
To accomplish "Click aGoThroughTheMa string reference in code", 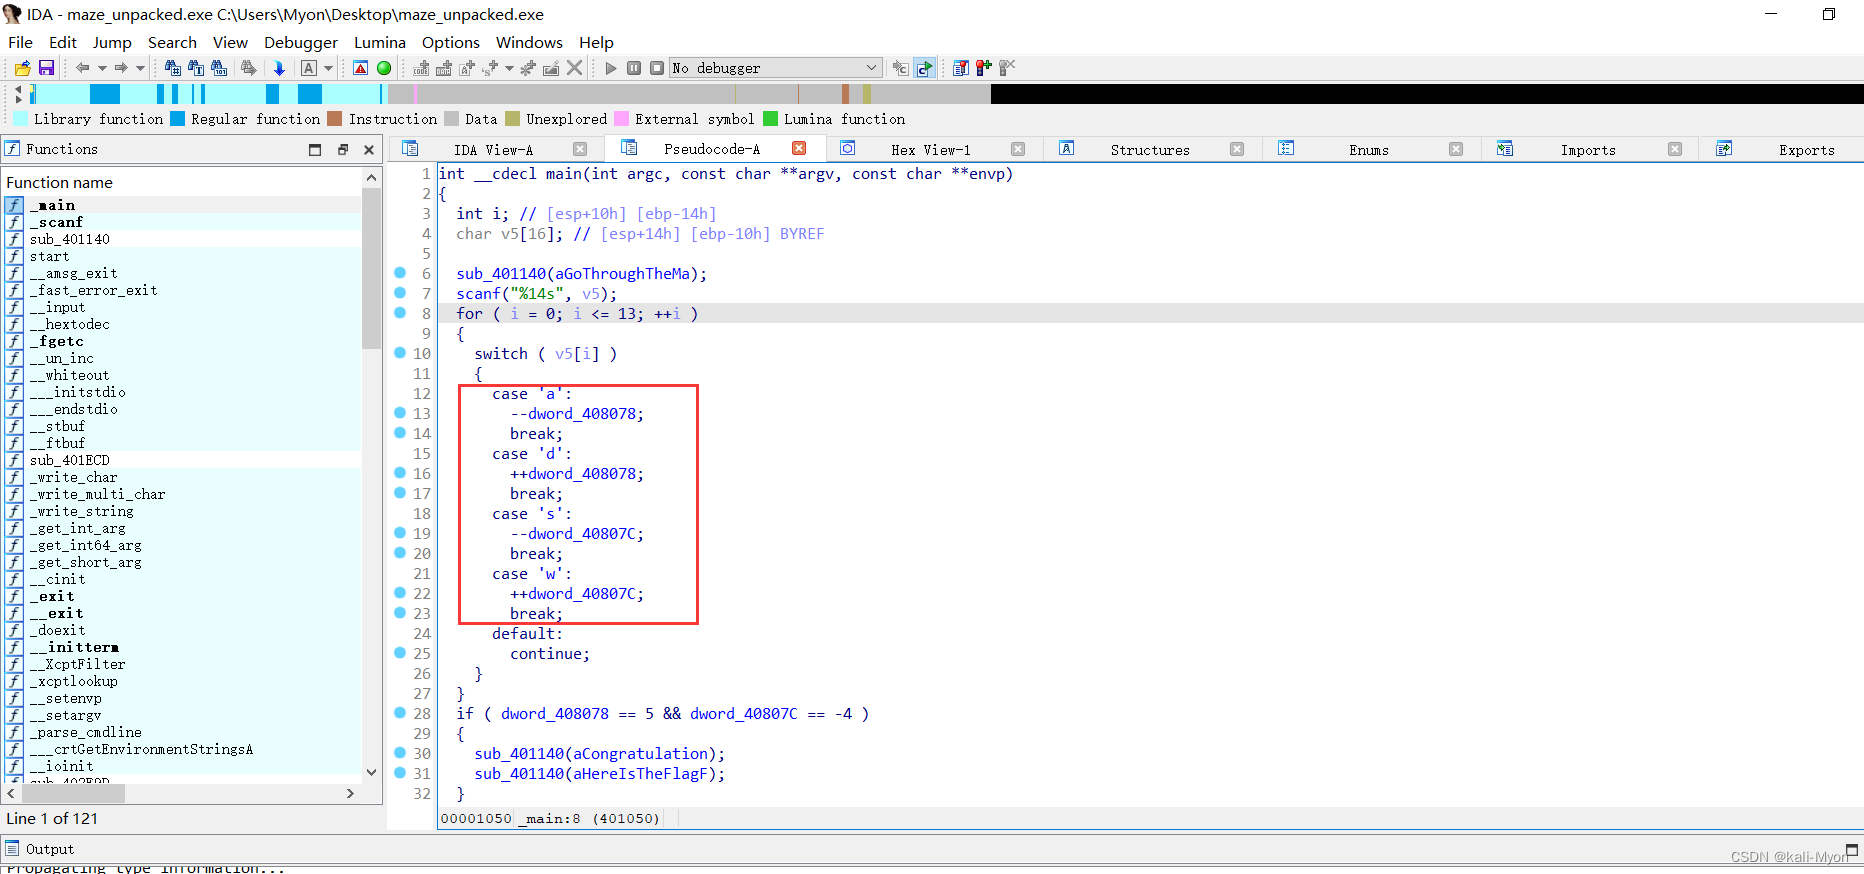I will (623, 273).
